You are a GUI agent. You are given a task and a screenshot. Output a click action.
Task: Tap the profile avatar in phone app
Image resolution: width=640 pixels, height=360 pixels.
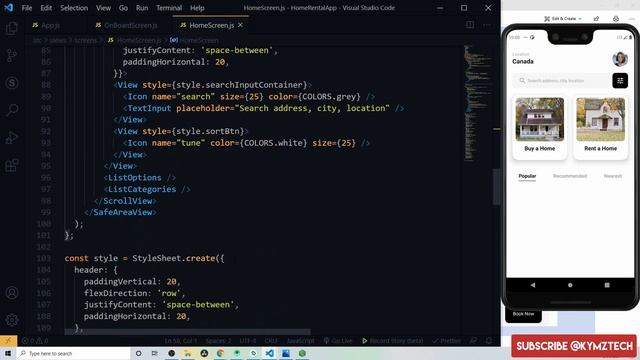coord(620,59)
